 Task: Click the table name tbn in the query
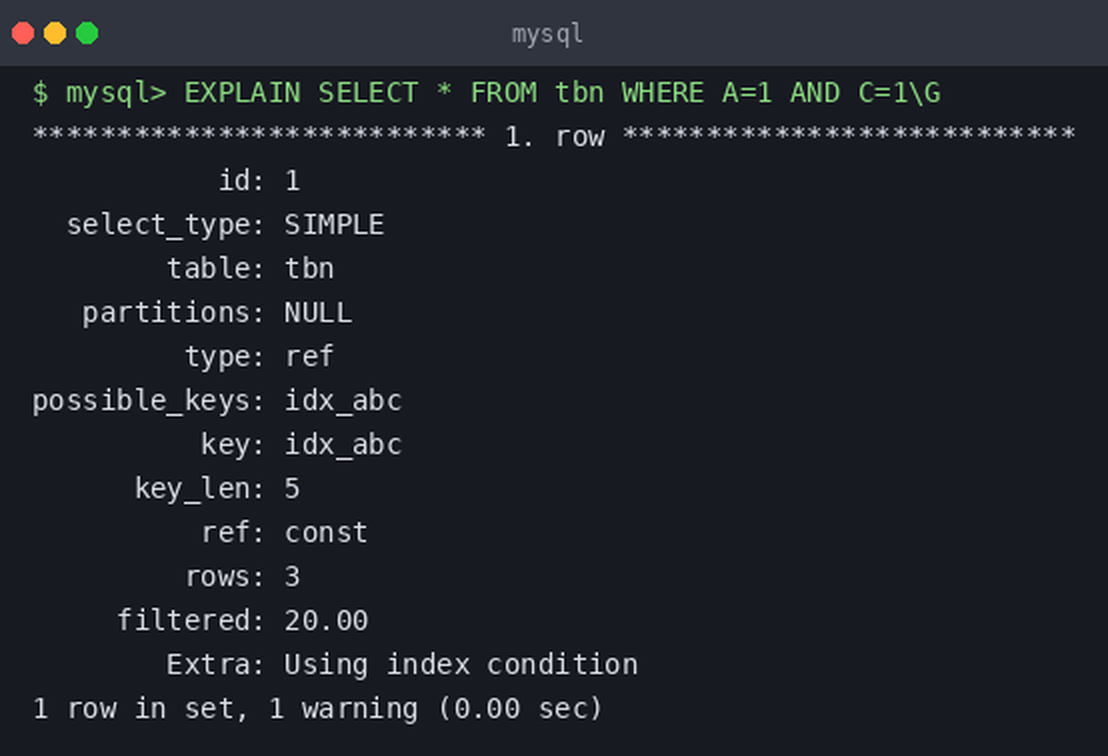(x=579, y=93)
